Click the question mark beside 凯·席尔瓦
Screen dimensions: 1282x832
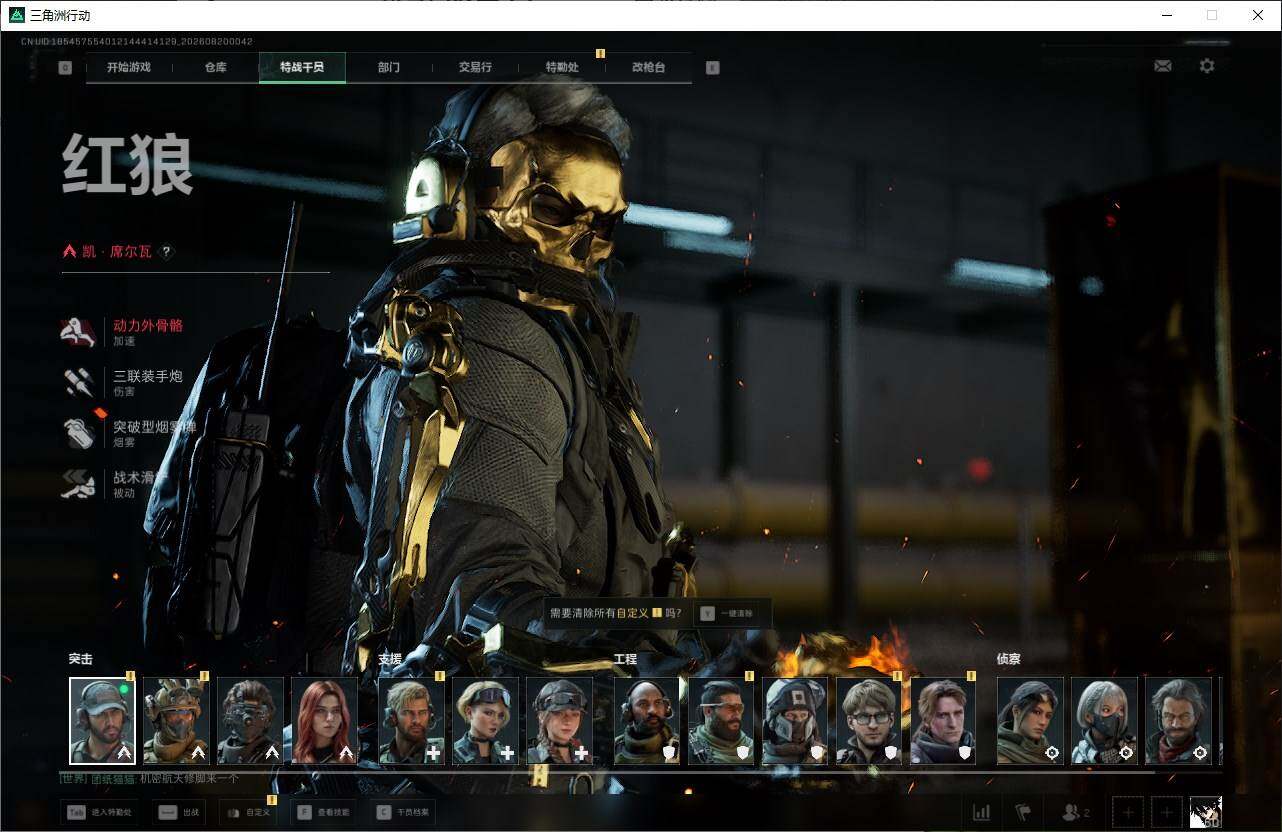pos(167,252)
